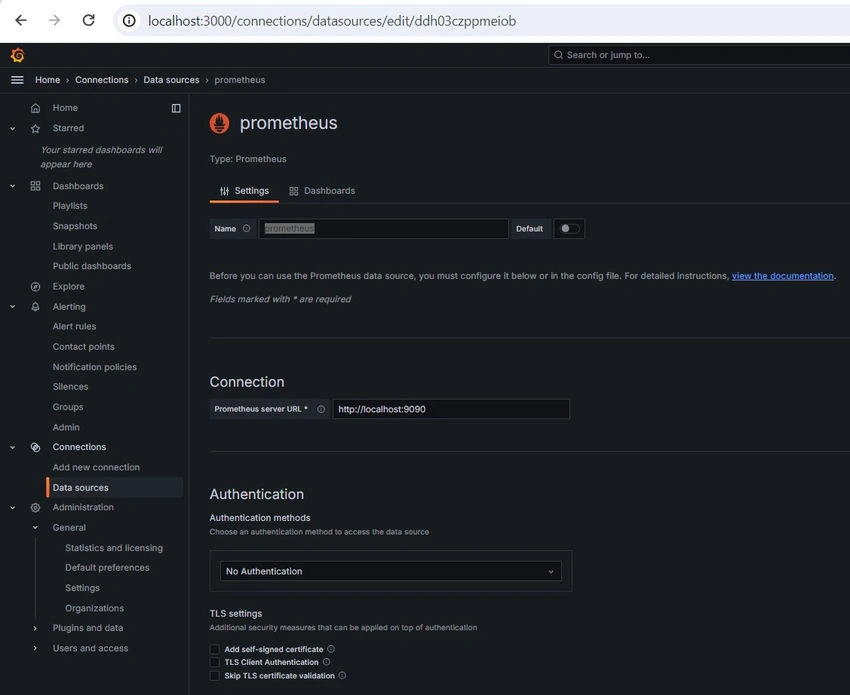
Task: Click the search magnifier icon
Action: point(558,55)
